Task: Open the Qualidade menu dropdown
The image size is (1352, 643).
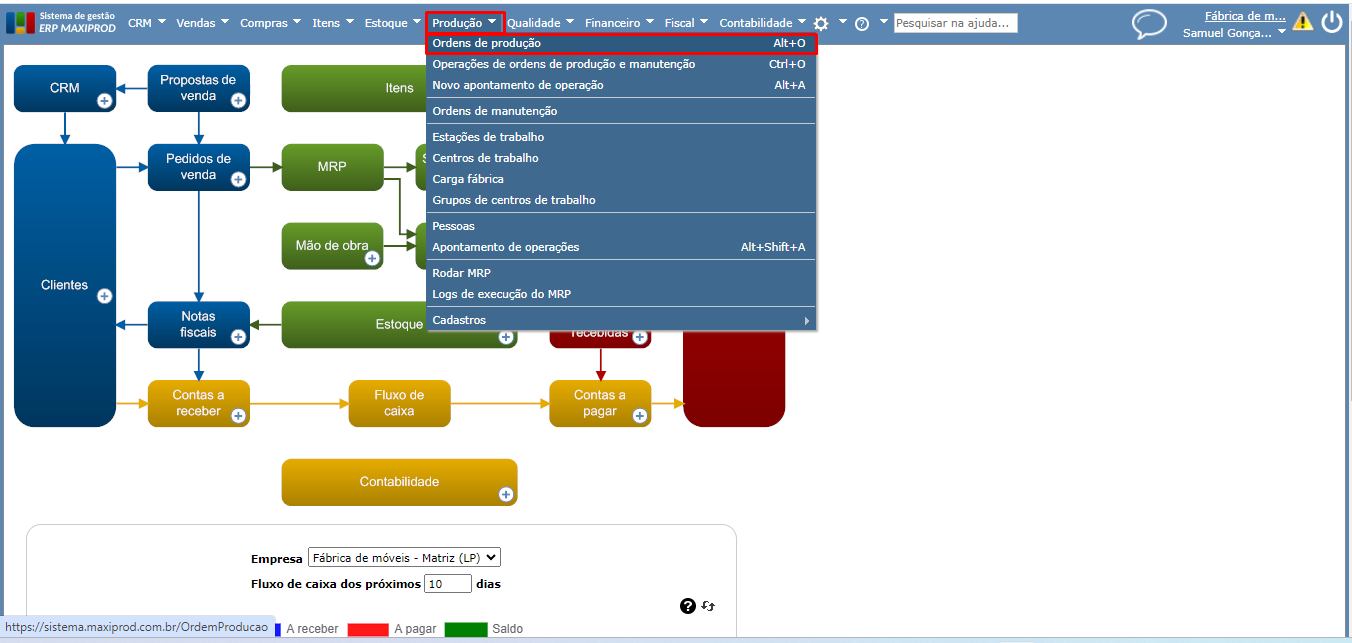Action: (x=541, y=22)
